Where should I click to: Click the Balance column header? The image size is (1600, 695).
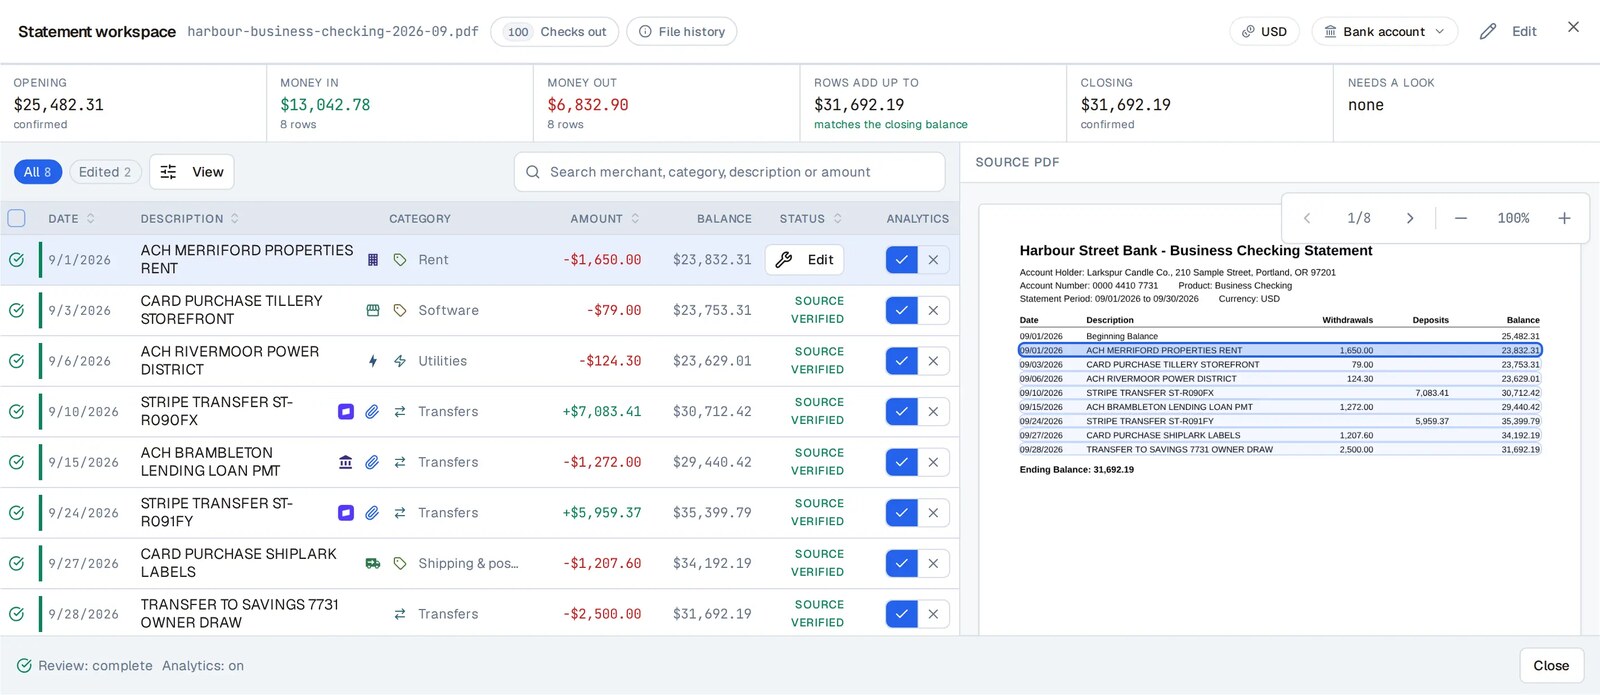(724, 219)
